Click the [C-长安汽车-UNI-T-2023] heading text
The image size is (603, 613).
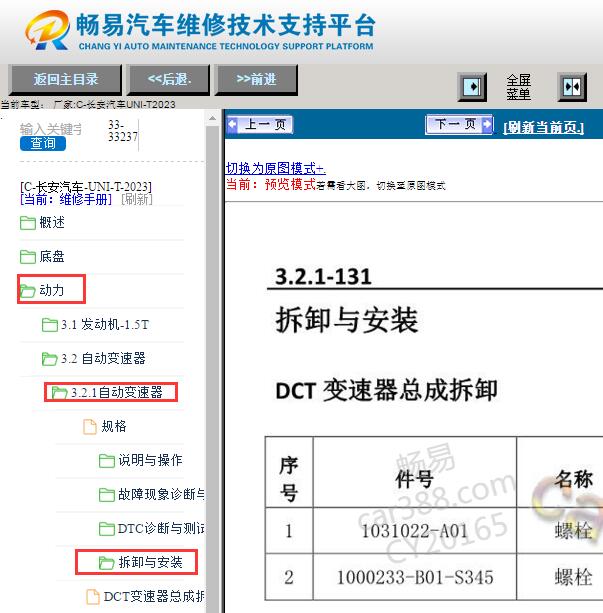point(86,186)
